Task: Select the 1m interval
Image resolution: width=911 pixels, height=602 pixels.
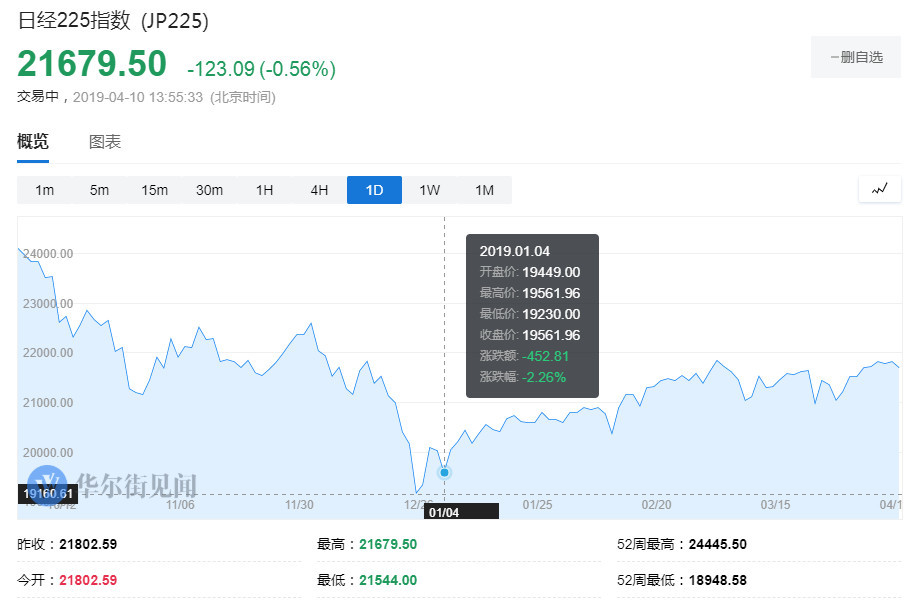Action: click(44, 190)
